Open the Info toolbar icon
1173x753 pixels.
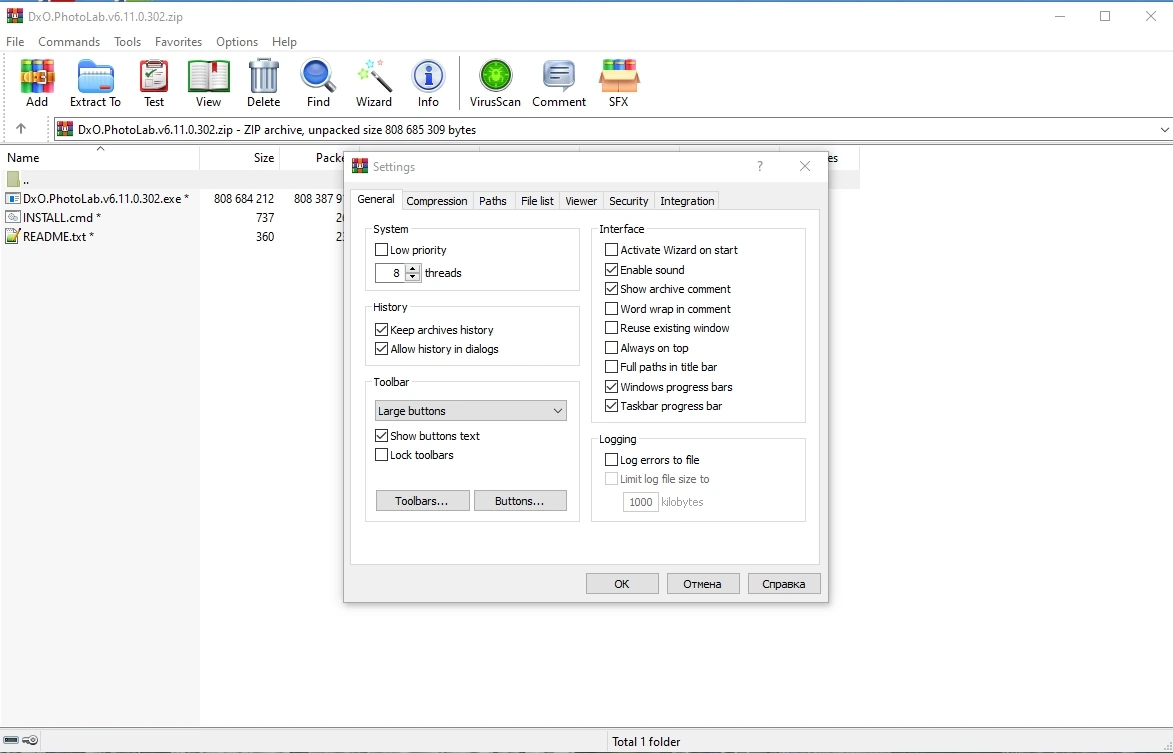tap(428, 76)
